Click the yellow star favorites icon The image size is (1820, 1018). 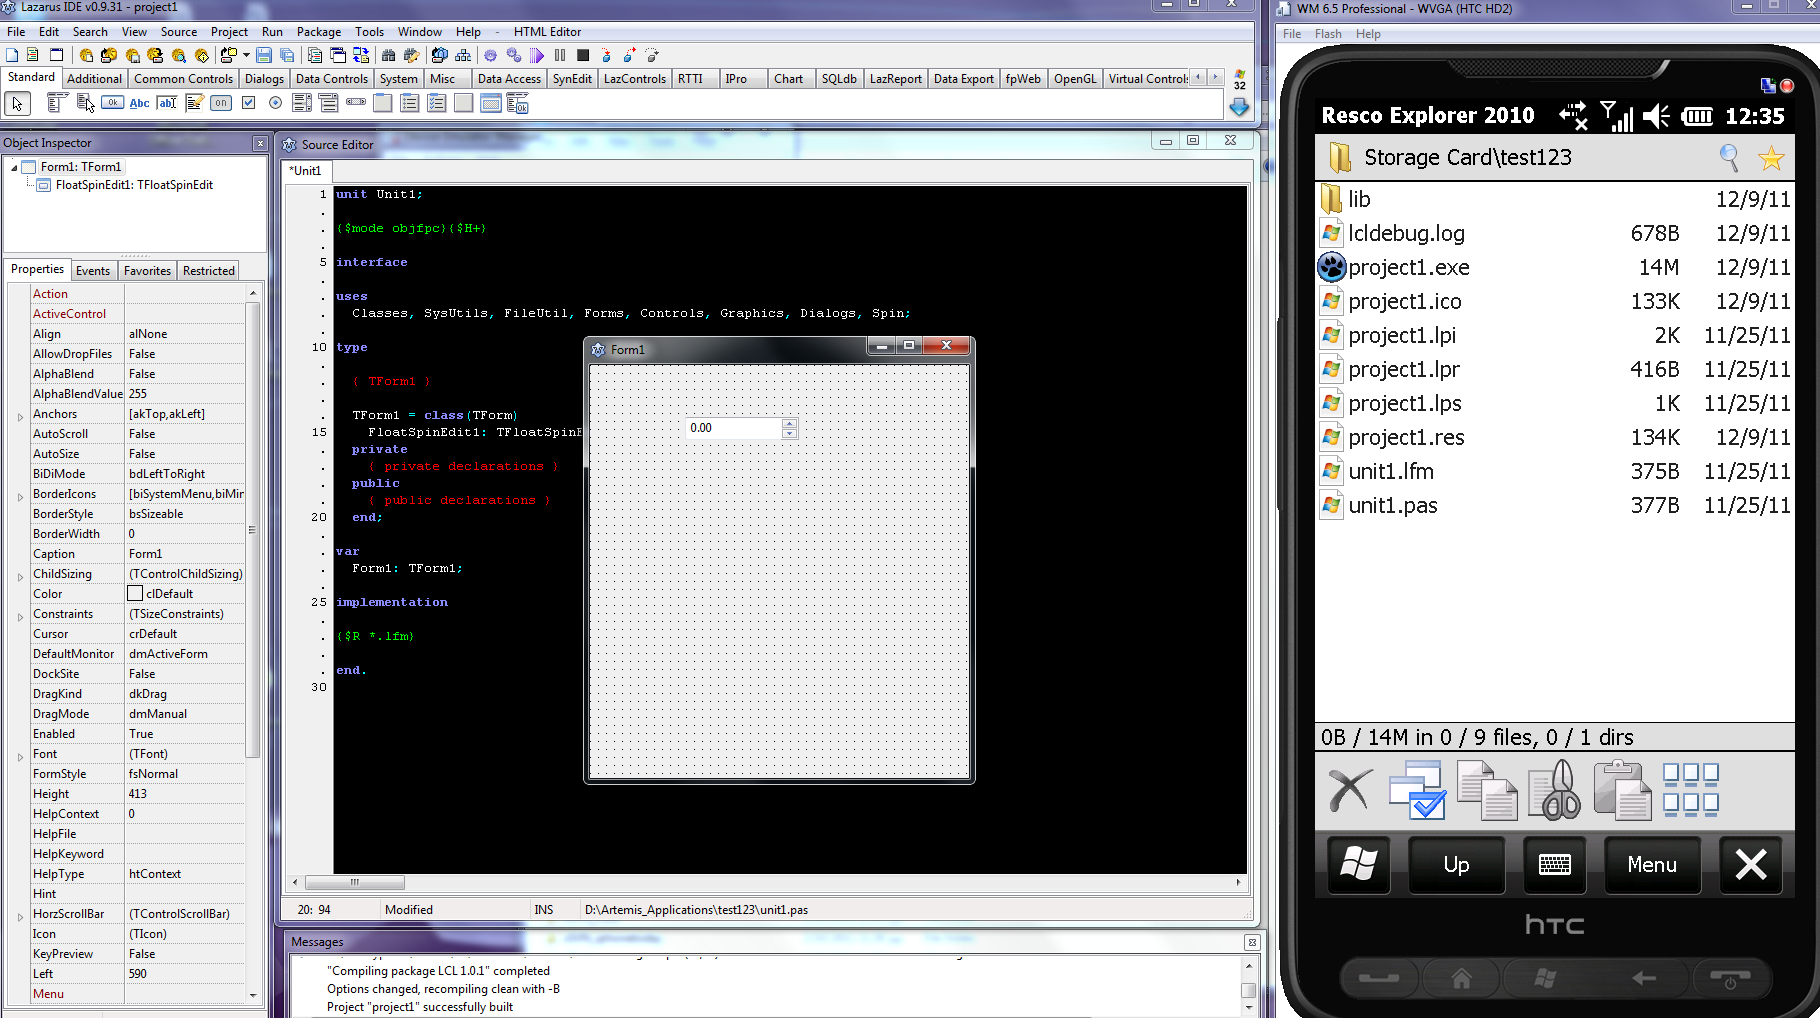click(1771, 157)
